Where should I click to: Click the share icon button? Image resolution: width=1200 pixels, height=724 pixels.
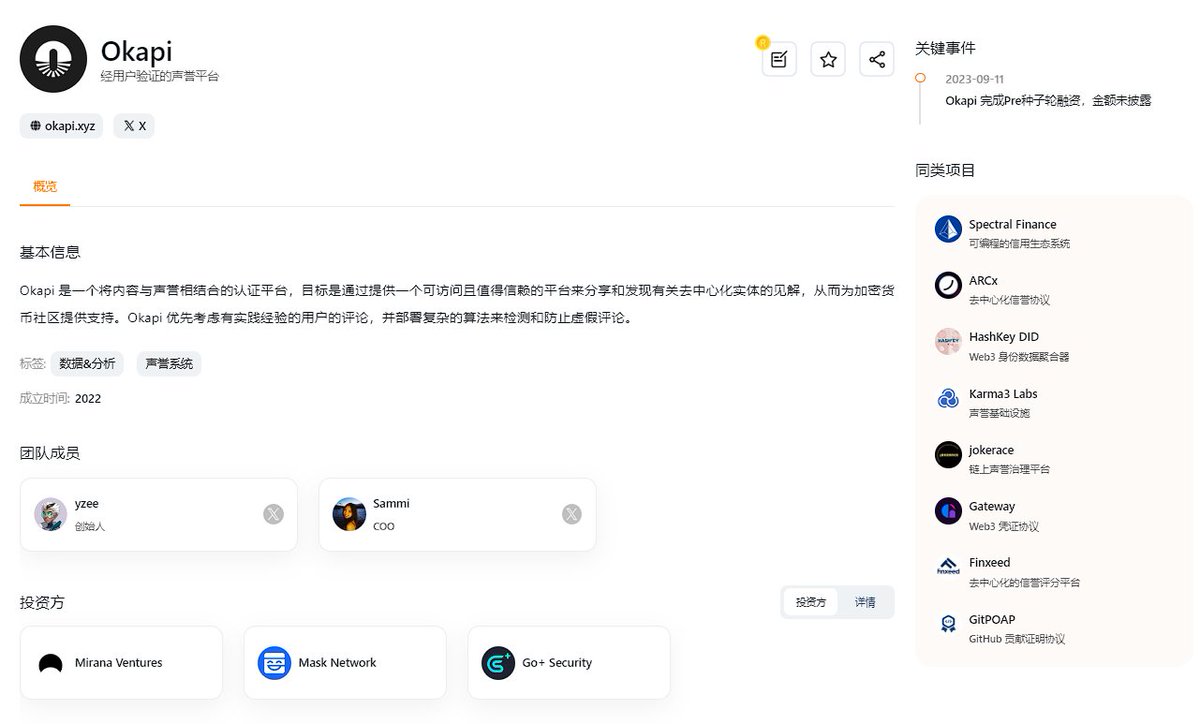(x=877, y=59)
